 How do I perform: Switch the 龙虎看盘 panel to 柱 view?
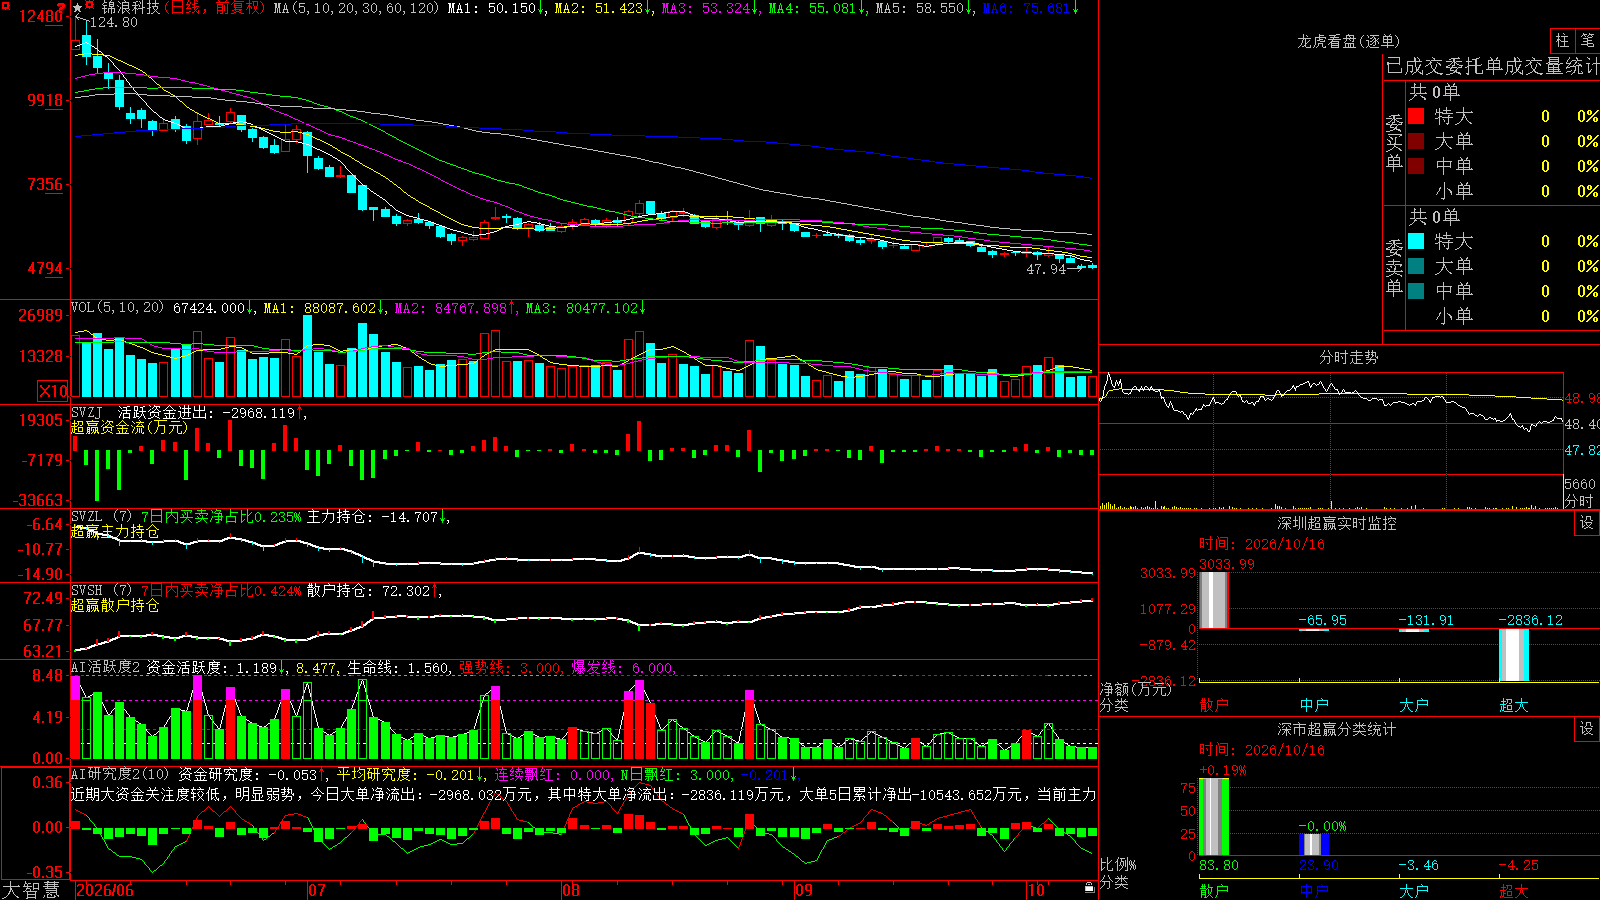1562,40
